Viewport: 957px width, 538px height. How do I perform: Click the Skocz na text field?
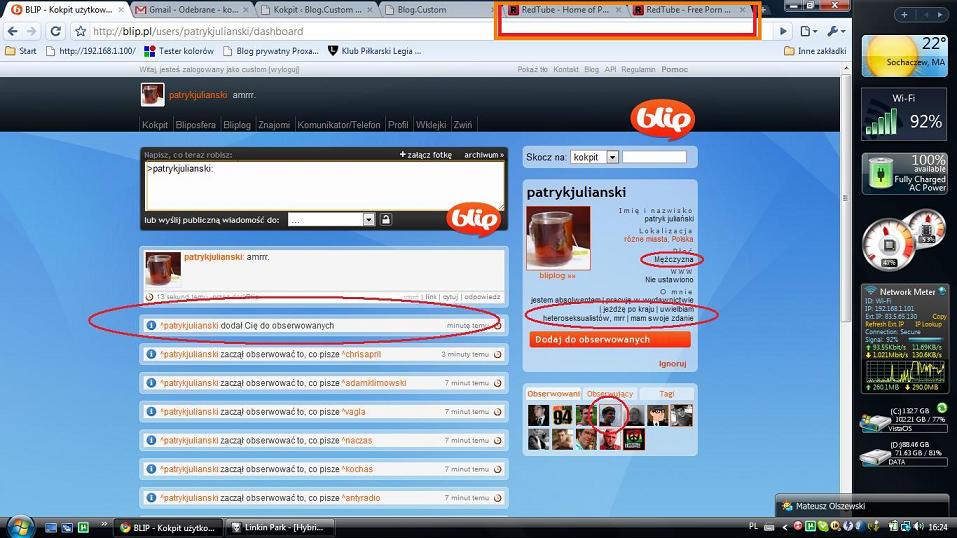pyautogui.click(x=654, y=157)
